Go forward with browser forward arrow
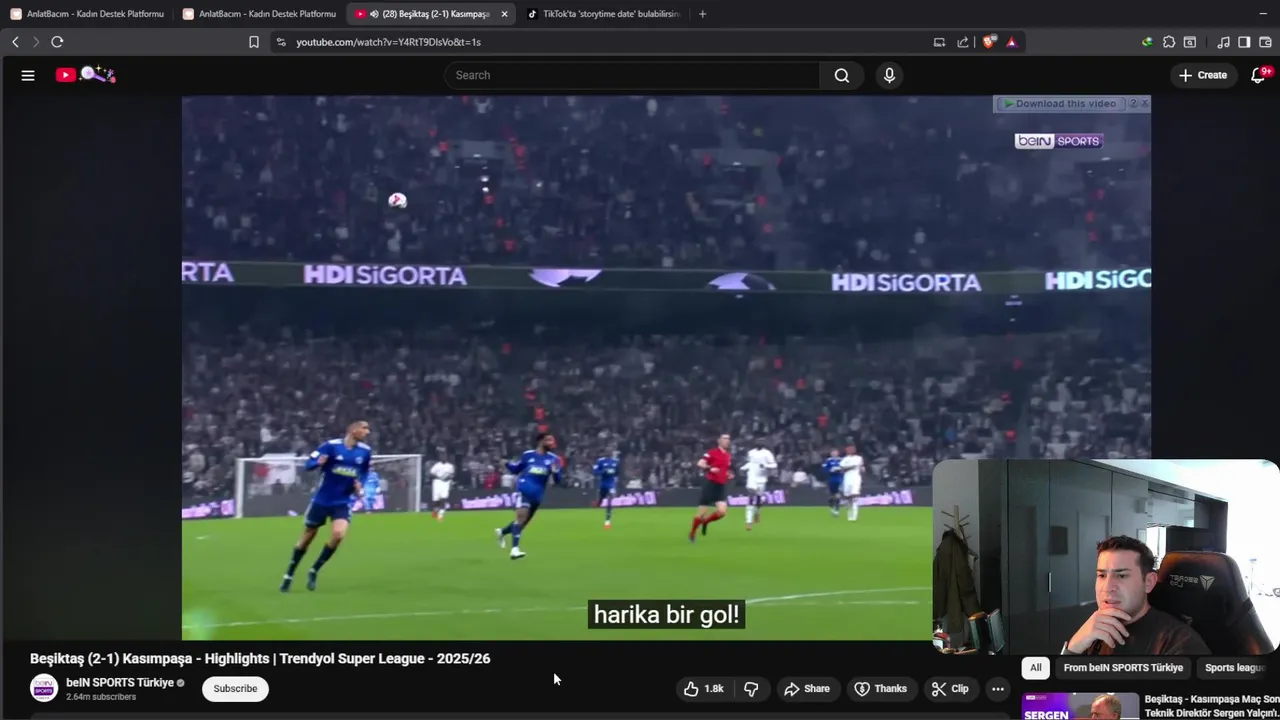The width and height of the screenshot is (1280, 720). (x=36, y=42)
